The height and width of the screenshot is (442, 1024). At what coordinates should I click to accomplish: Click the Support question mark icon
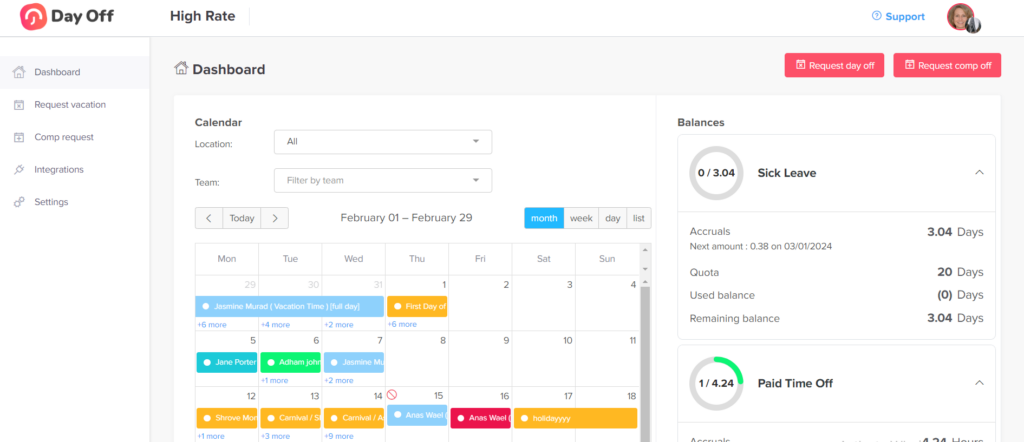[877, 16]
